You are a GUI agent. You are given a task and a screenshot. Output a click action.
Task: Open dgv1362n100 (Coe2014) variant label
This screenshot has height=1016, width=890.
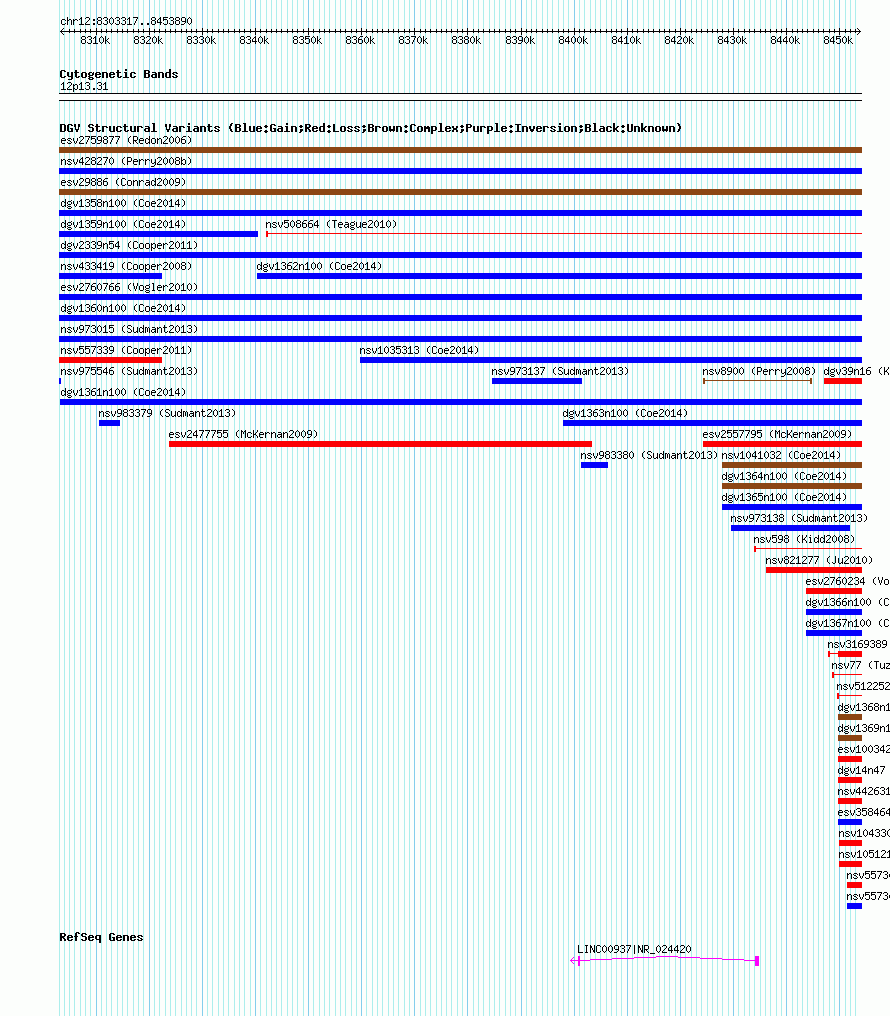tap(319, 266)
